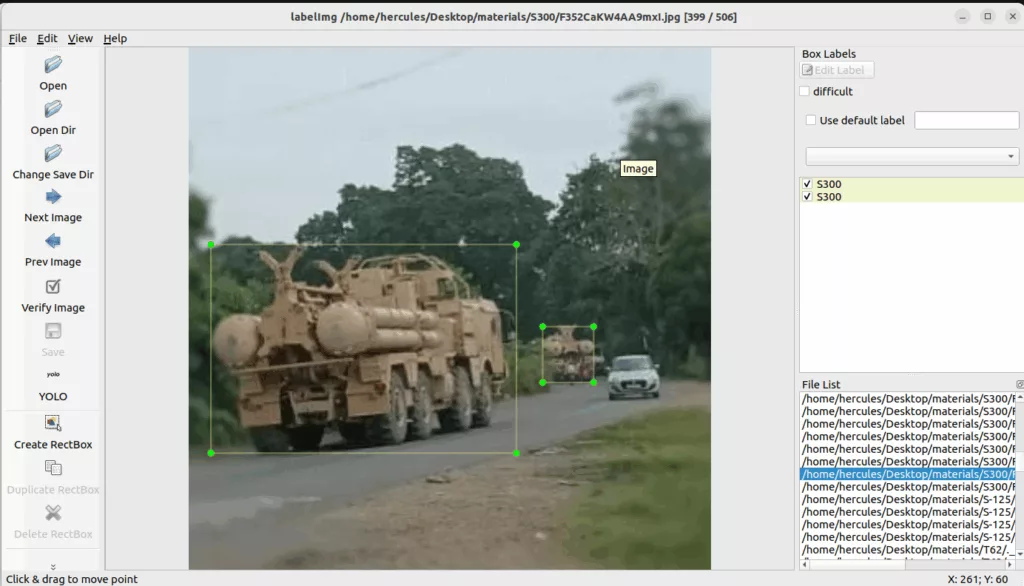Screen dimensions: 1024x586
Task: Enable the Use default label checkbox
Action: [x=811, y=120]
